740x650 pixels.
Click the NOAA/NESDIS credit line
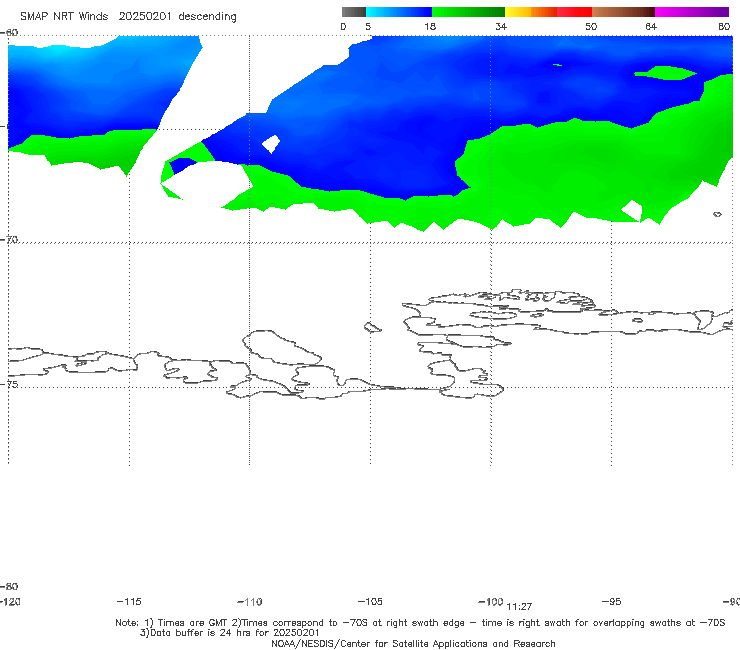tap(413, 643)
